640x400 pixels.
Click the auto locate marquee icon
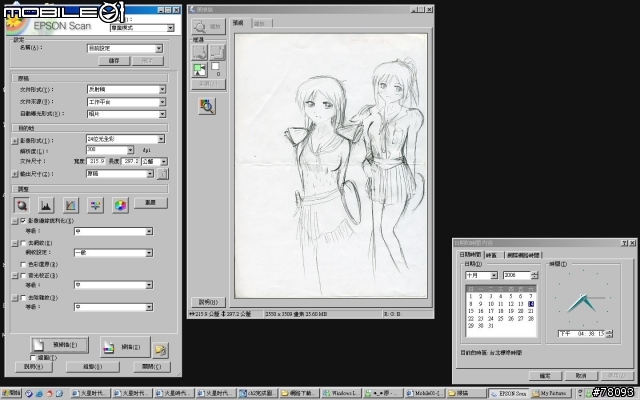pos(200,52)
